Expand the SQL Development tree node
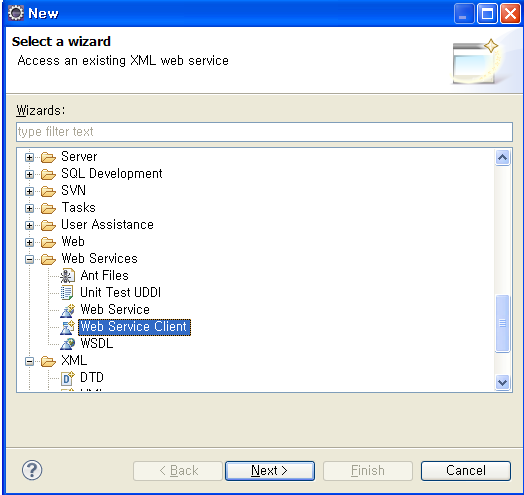Screen dimensions: 524x495 click(29, 174)
